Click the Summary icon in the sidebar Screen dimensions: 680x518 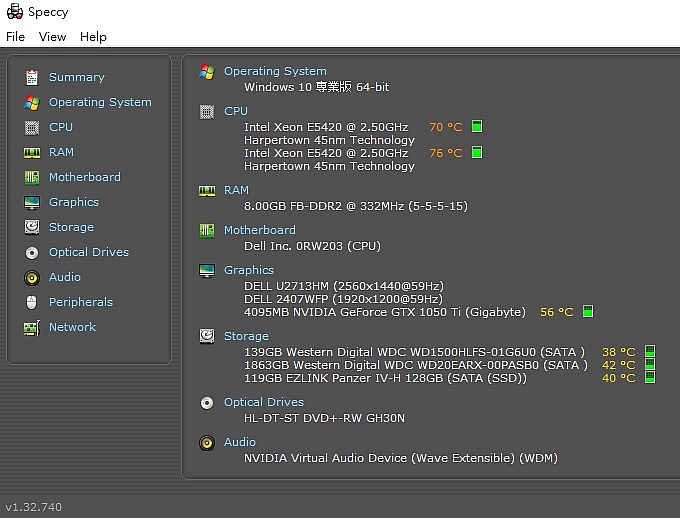coord(32,77)
